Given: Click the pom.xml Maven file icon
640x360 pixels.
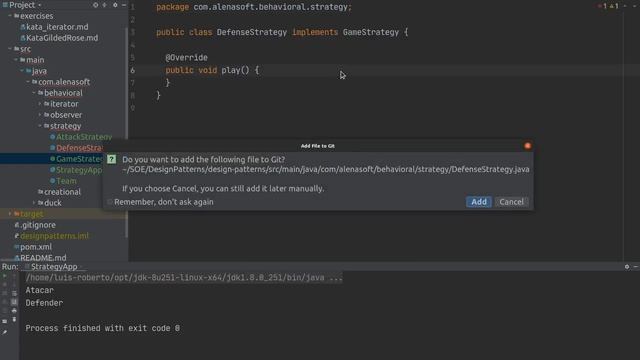Looking at the screenshot, I should tap(16, 247).
